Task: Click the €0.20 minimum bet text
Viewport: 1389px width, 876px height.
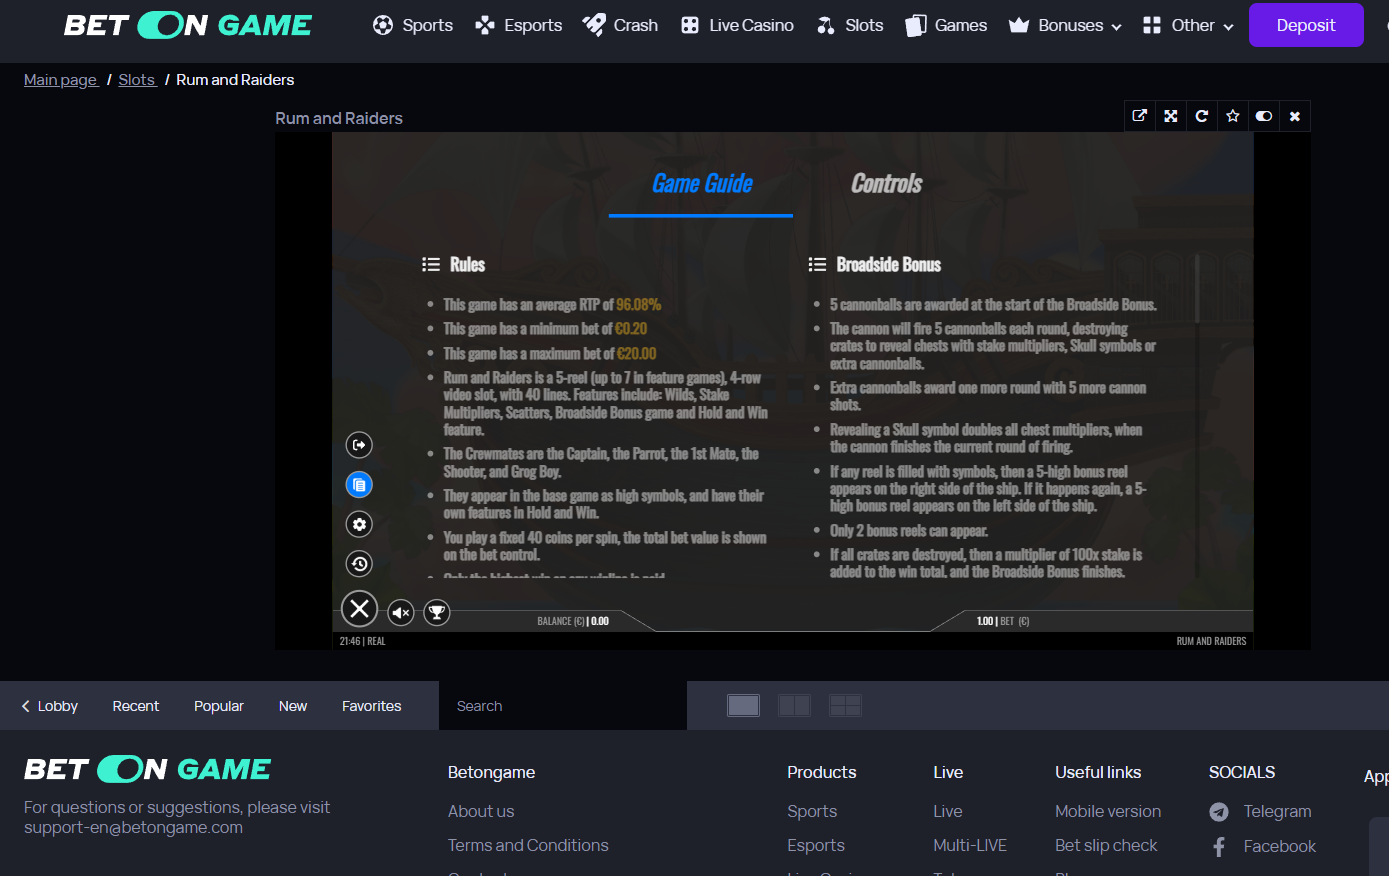Action: coord(631,329)
